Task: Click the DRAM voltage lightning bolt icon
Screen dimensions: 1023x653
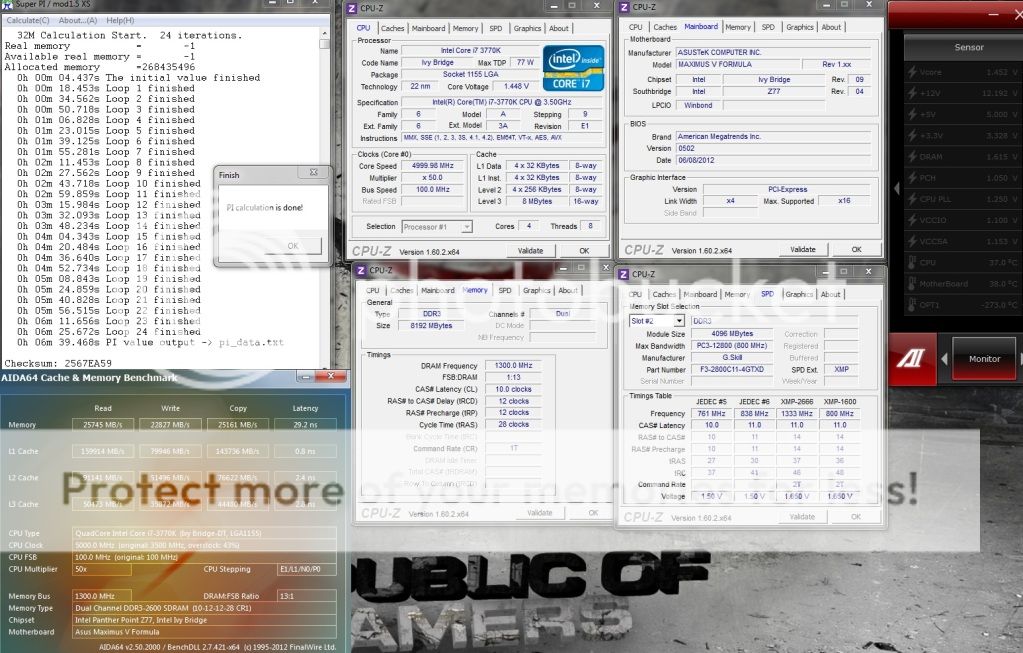Action: tap(911, 157)
